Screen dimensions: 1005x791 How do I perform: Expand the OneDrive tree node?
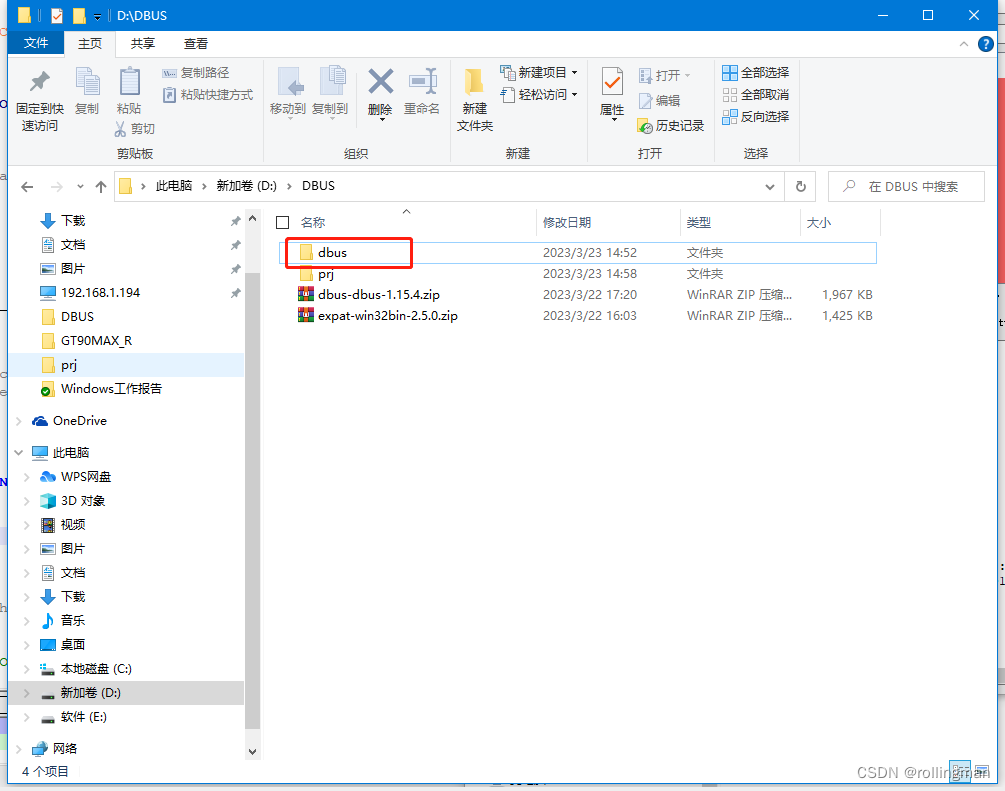pyautogui.click(x=18, y=420)
